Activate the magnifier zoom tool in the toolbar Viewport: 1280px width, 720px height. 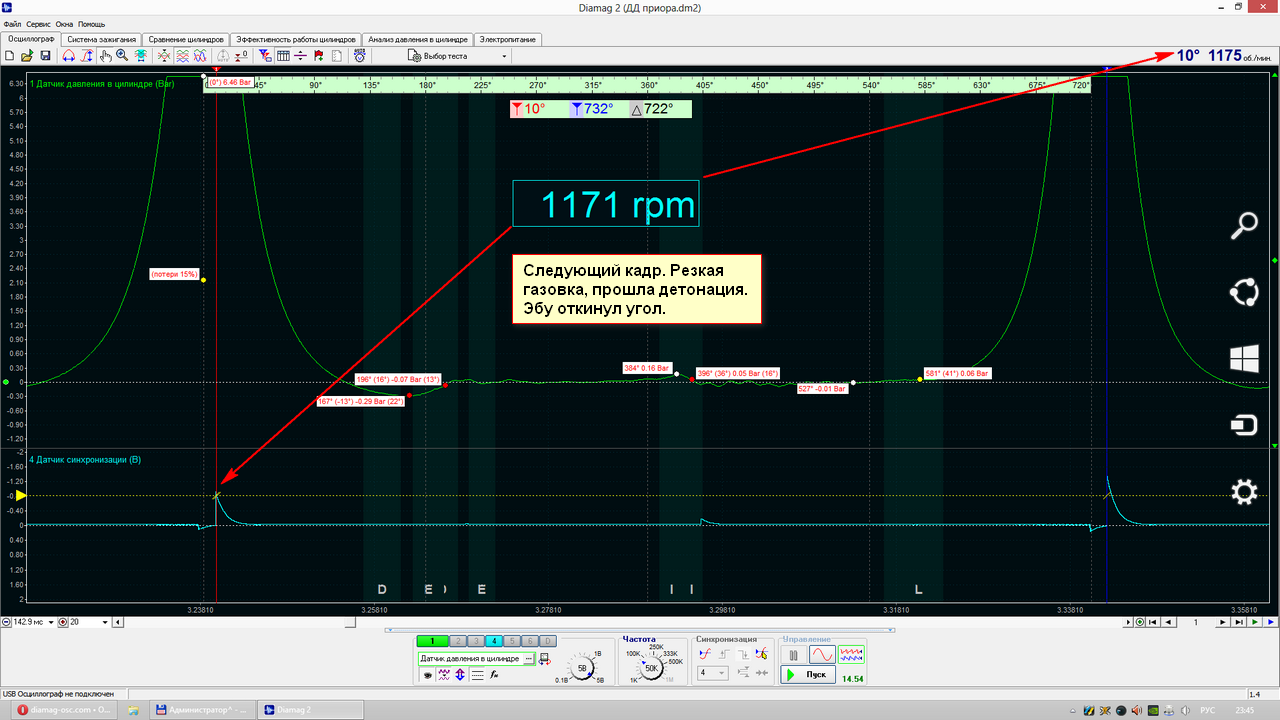tap(122, 55)
